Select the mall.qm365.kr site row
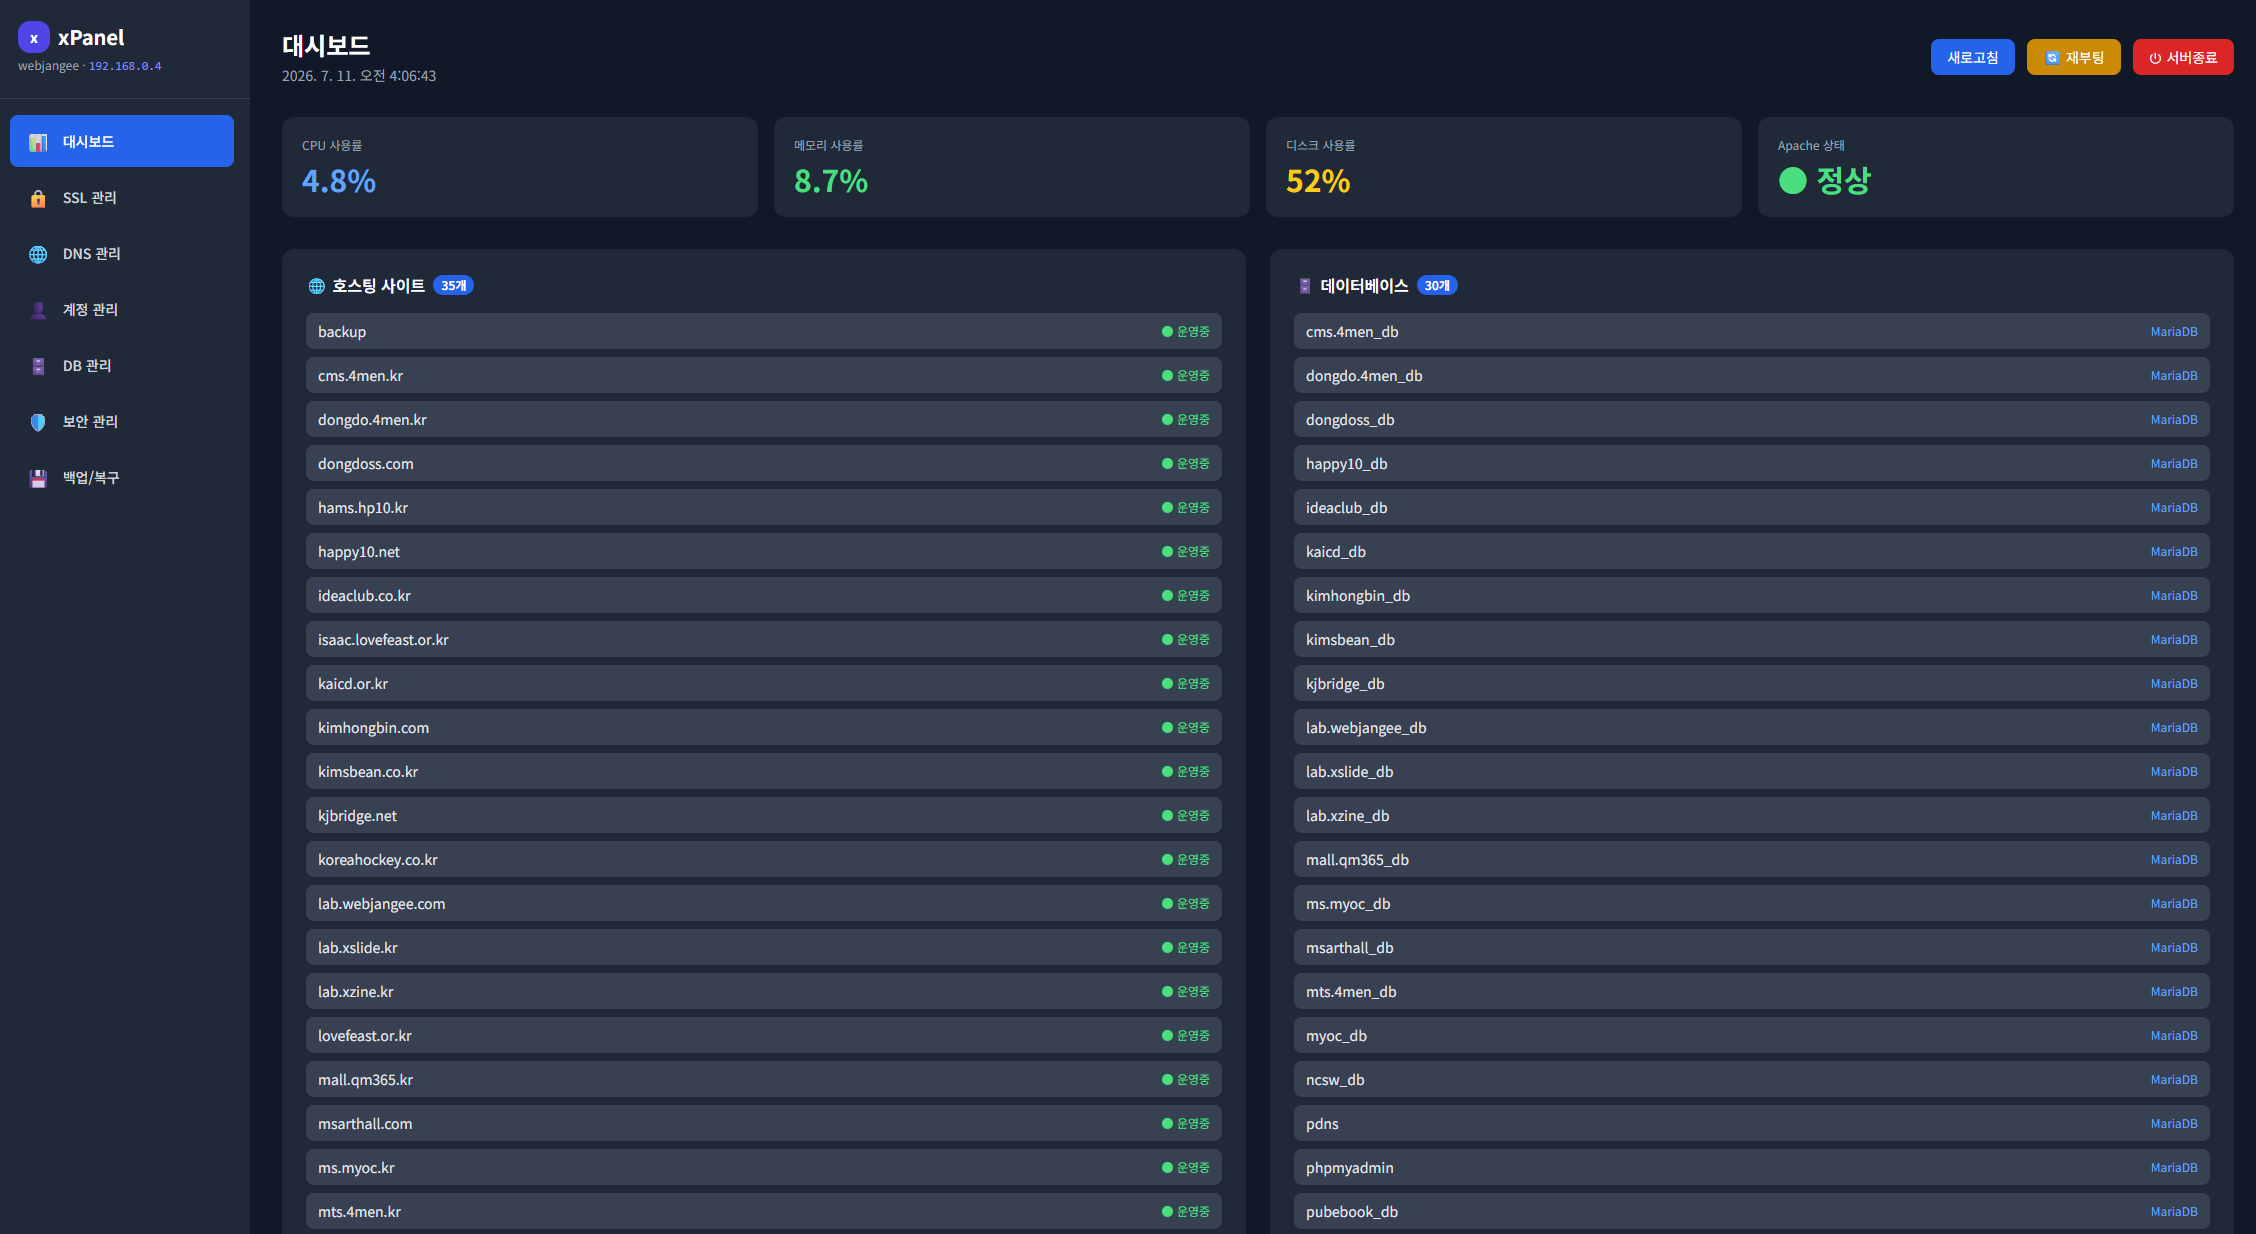This screenshot has height=1234, width=2256. (764, 1079)
